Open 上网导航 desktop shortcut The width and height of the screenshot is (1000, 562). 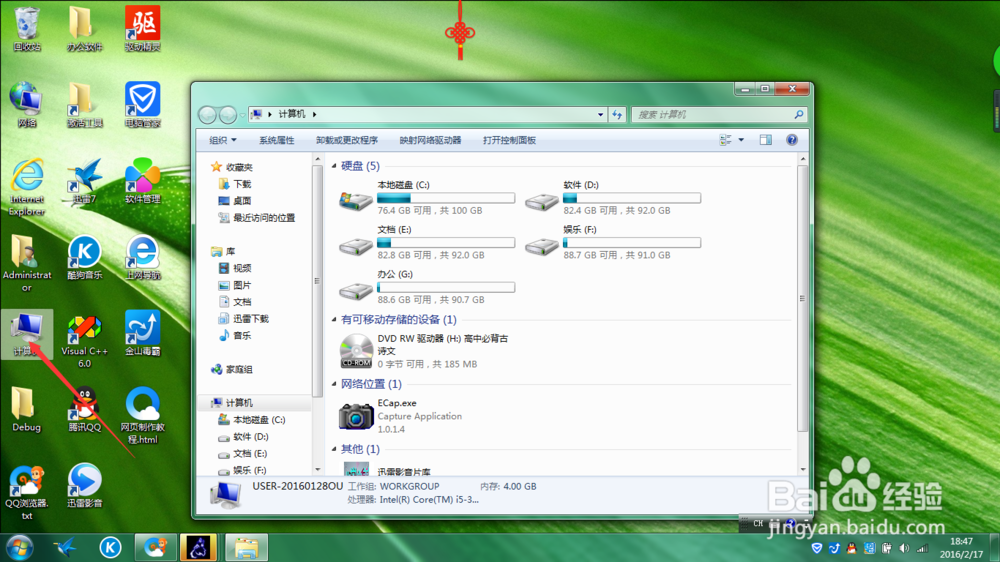click(x=142, y=257)
